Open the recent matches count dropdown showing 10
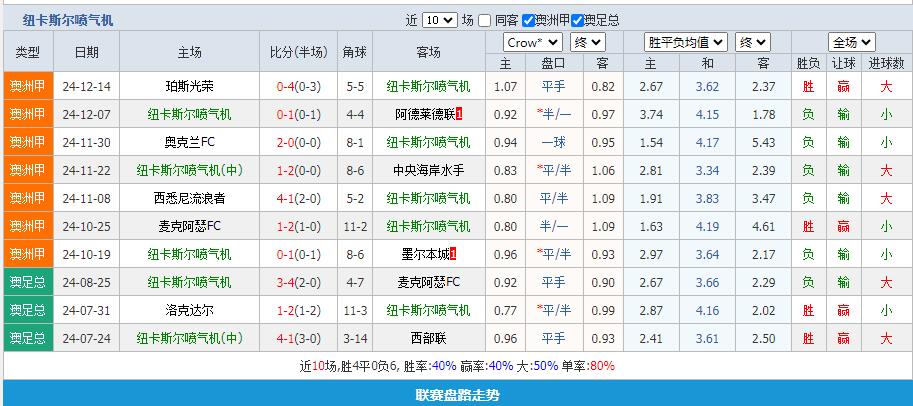Screen dimensions: 913x406 coord(439,20)
